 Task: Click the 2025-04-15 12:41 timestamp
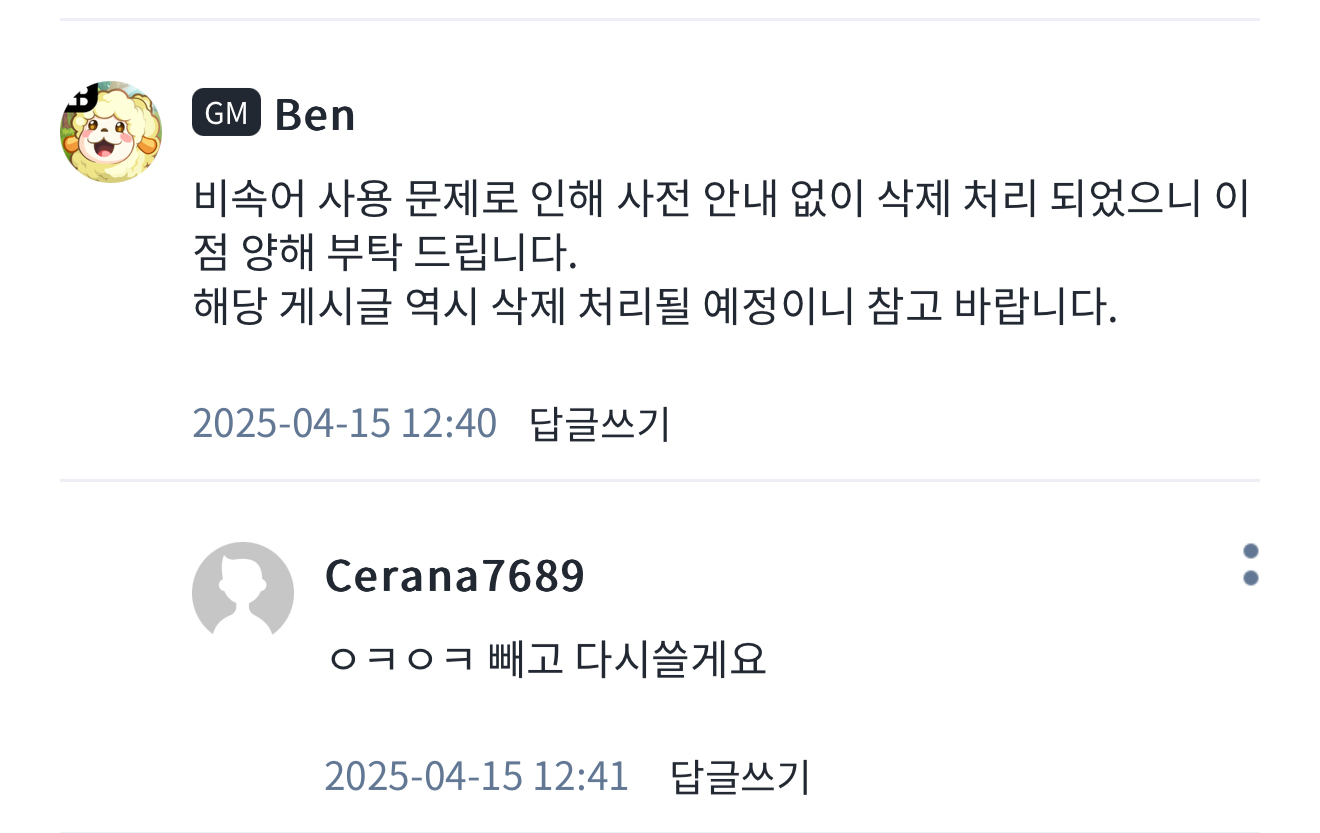[x=476, y=776]
